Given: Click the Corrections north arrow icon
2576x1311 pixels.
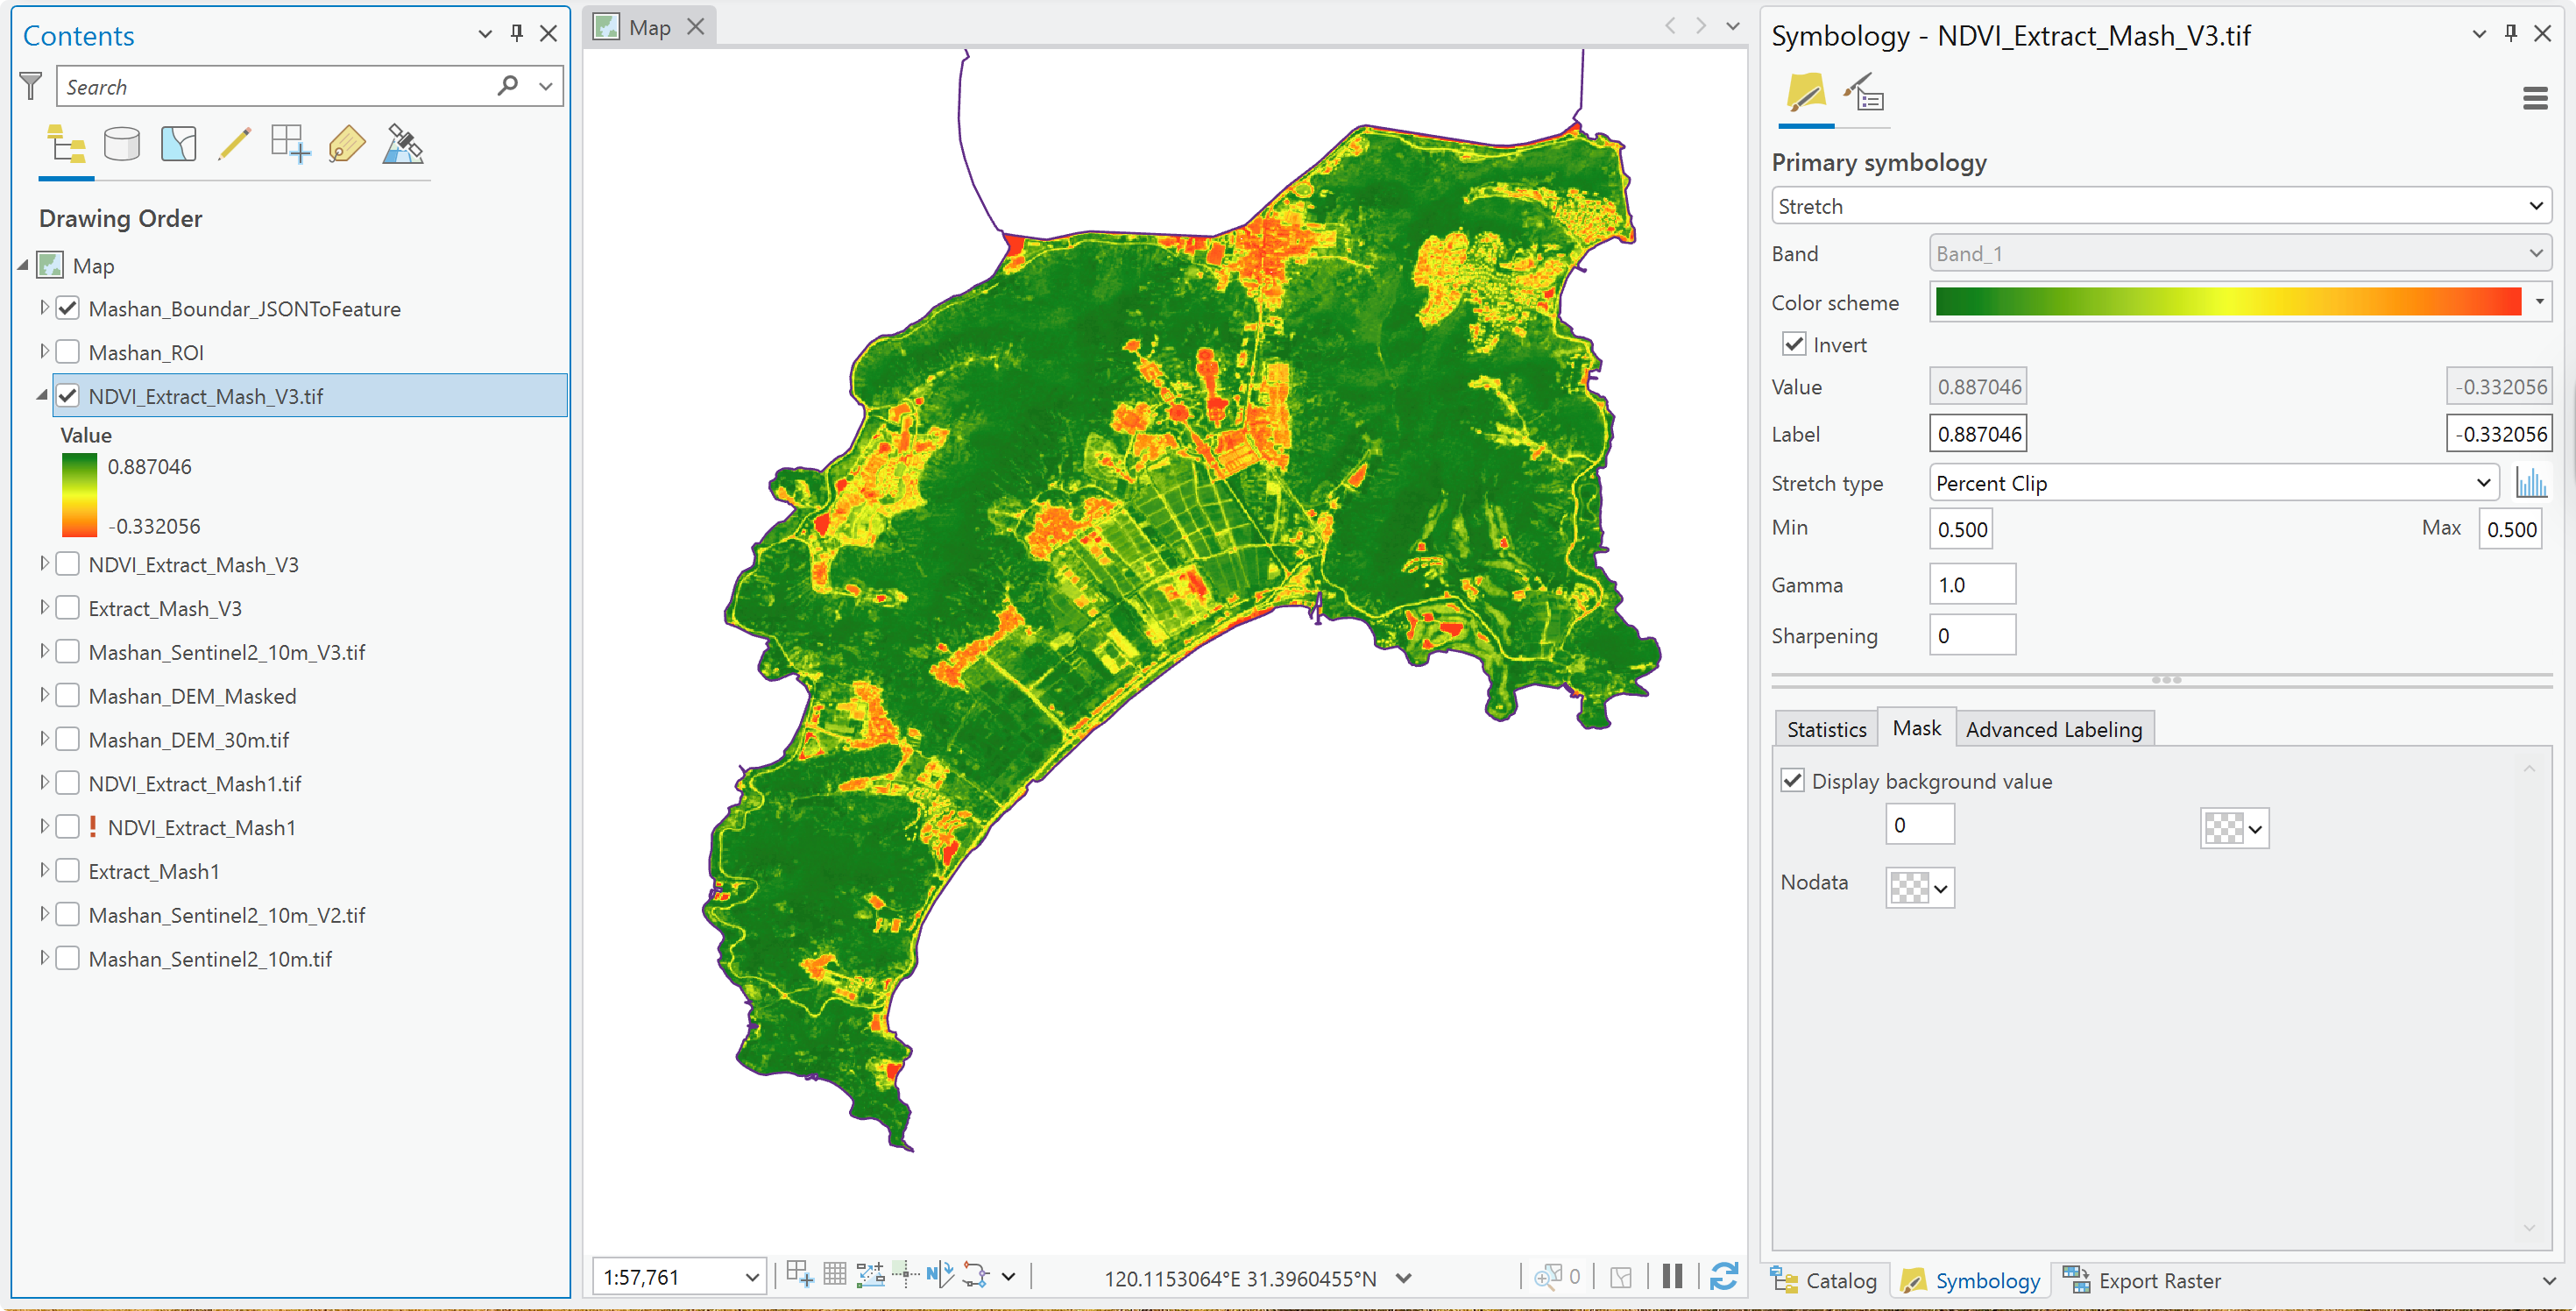Looking at the screenshot, I should 940,1275.
